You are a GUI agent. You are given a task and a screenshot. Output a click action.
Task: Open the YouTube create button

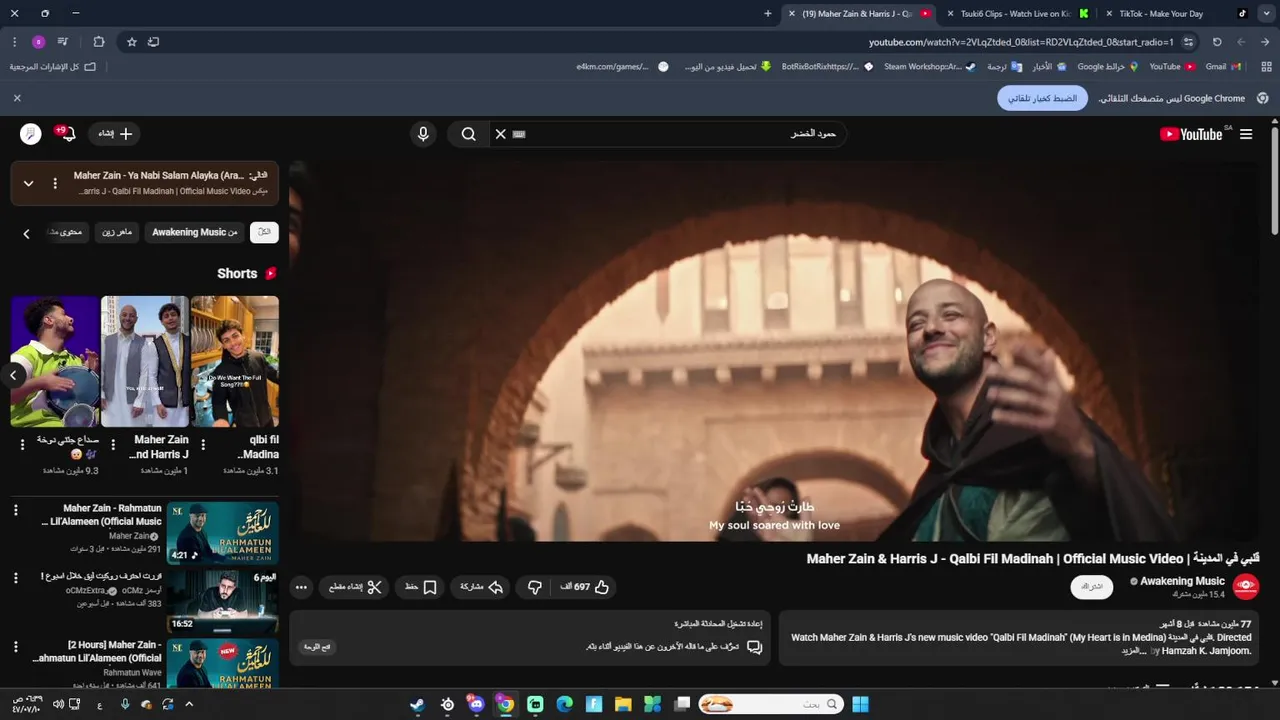point(115,134)
